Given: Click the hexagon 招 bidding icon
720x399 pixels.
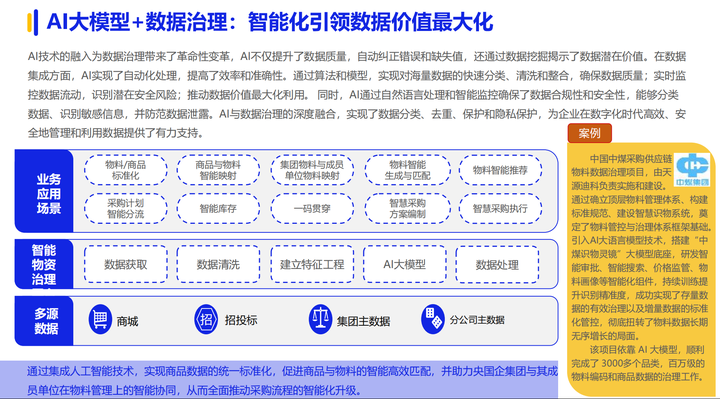Looking at the screenshot, I should tap(206, 319).
